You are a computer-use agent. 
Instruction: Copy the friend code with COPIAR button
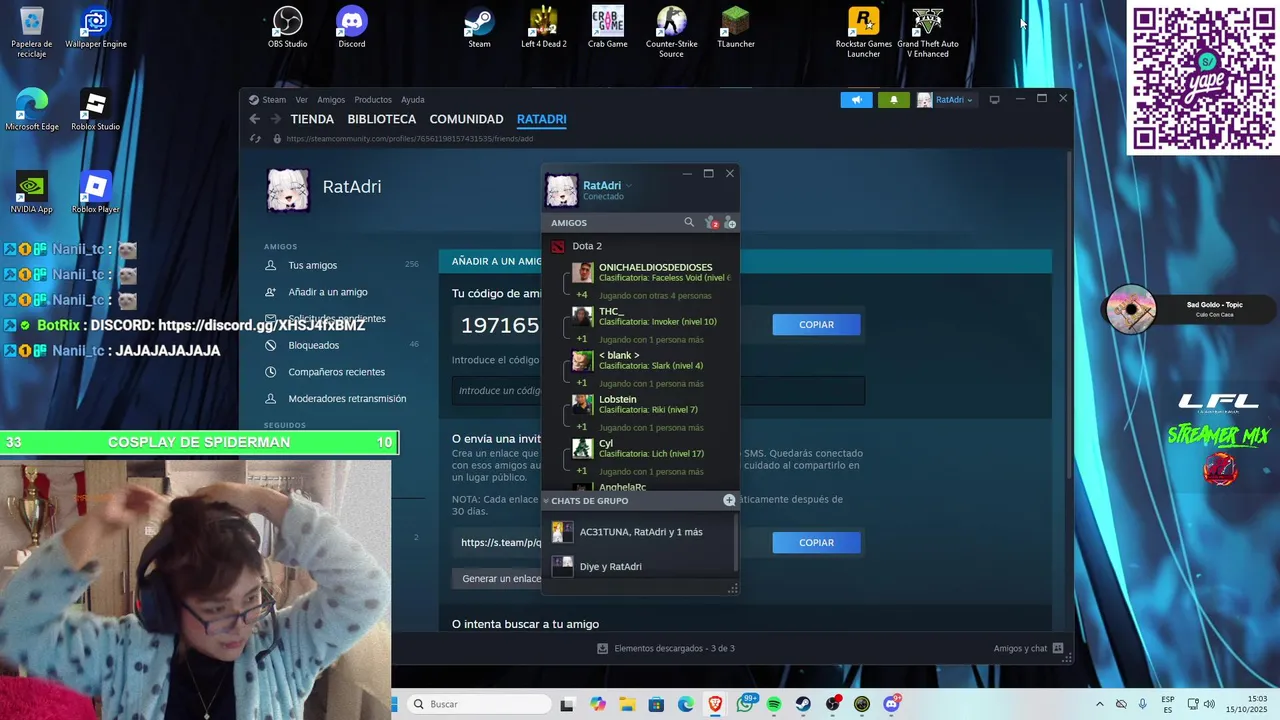click(x=816, y=324)
